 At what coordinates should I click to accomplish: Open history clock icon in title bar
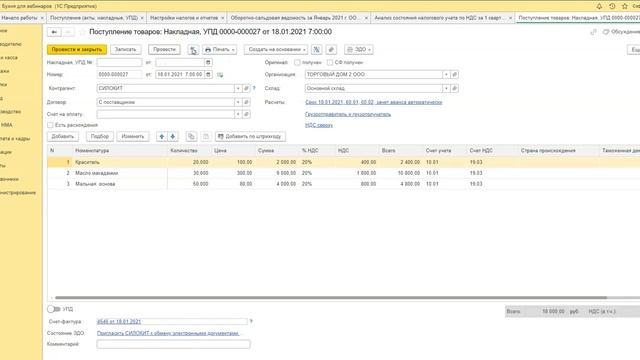(x=612, y=6)
